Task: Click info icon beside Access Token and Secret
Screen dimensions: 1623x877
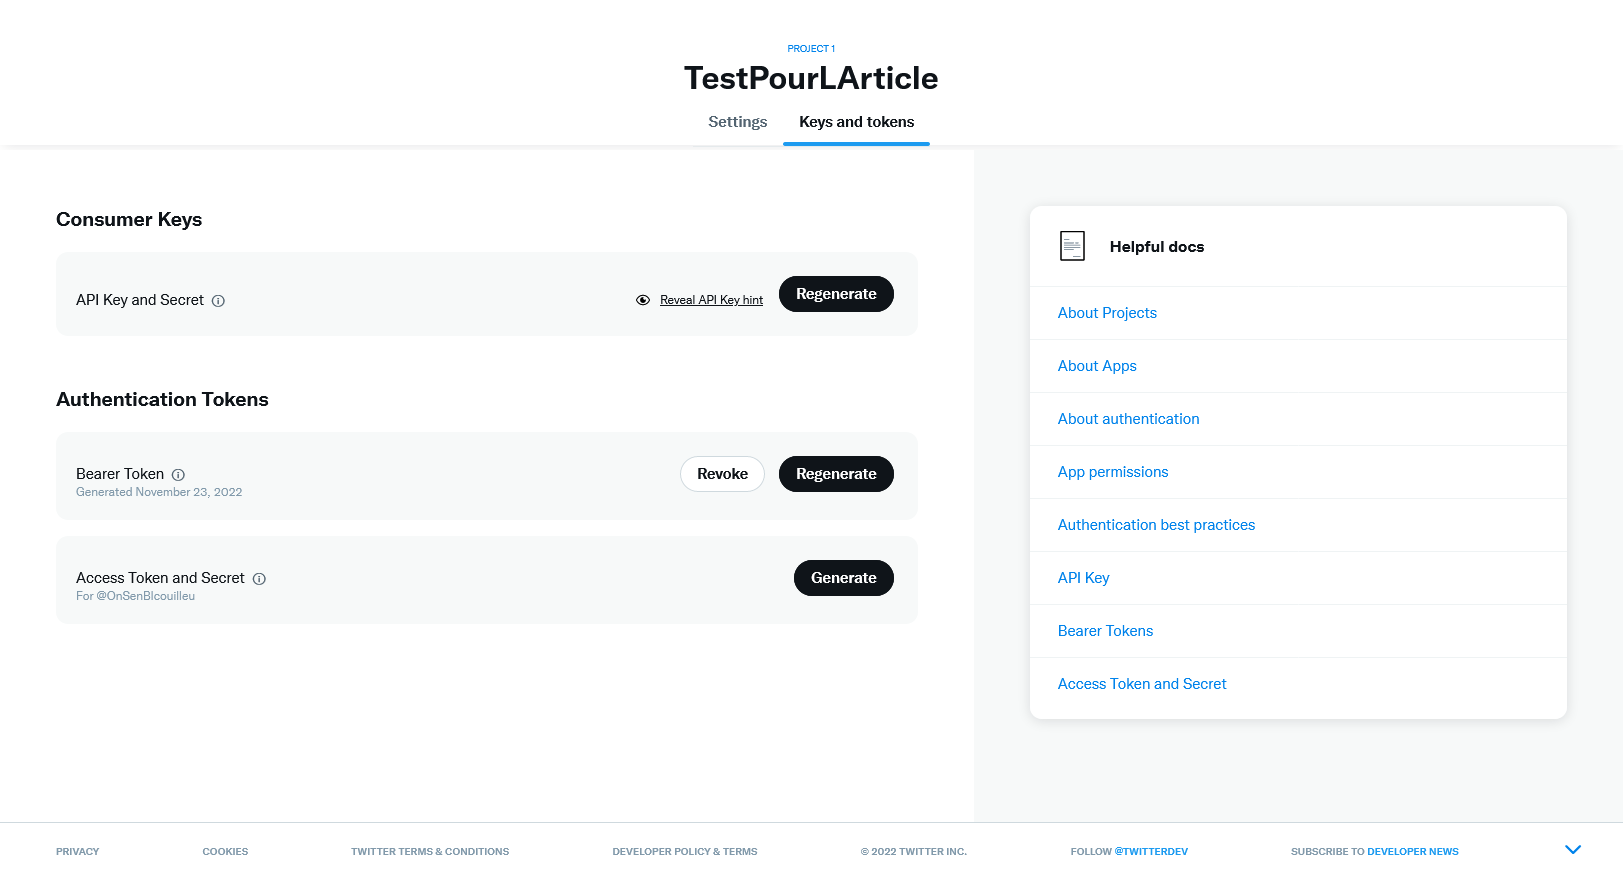Action: 259,579
